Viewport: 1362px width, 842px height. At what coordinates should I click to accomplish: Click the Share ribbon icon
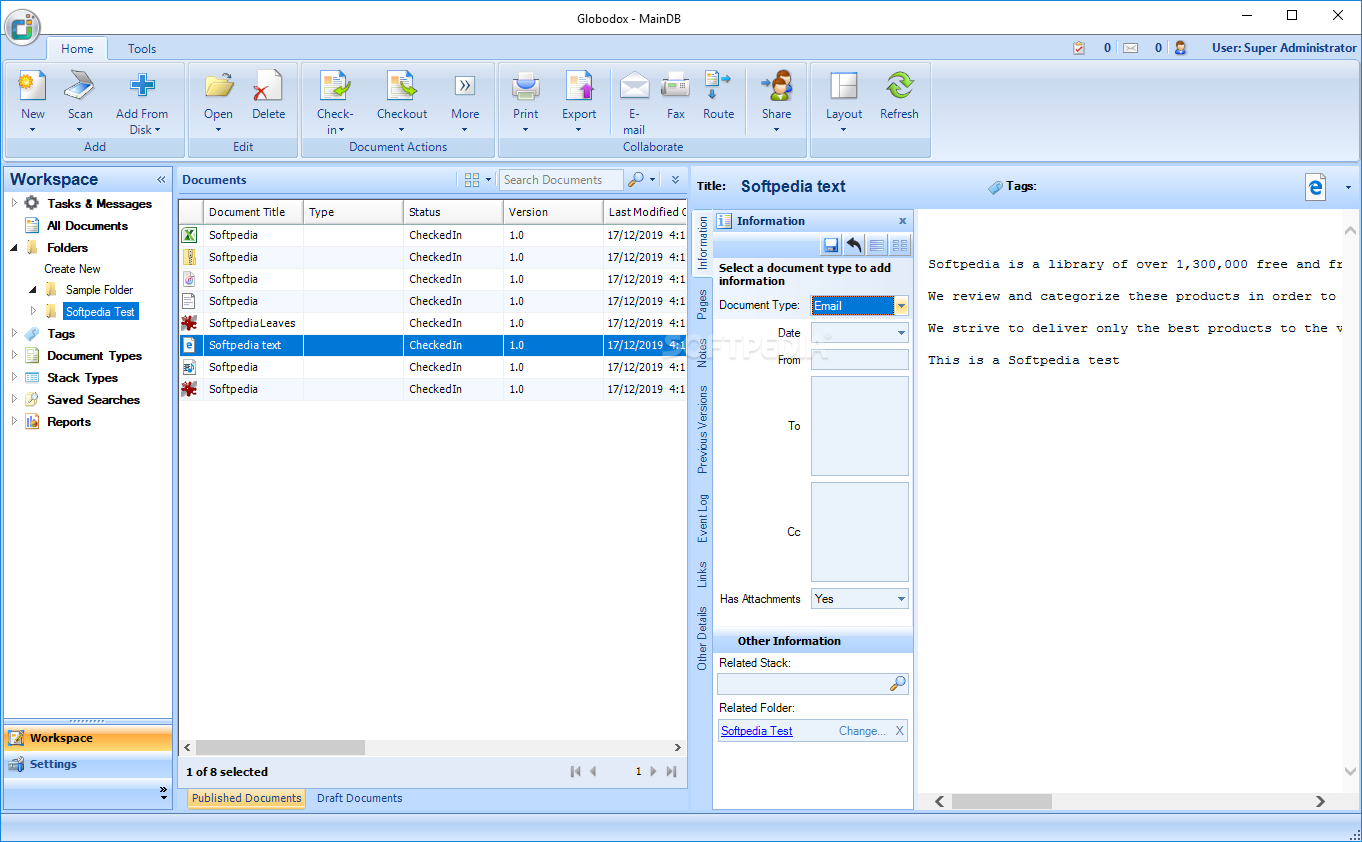pos(777,87)
